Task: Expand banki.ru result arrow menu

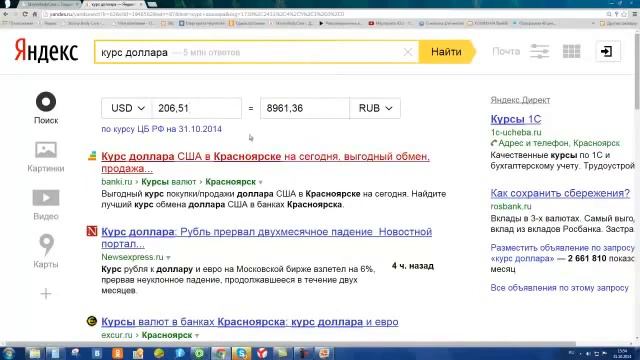Action: [260, 182]
